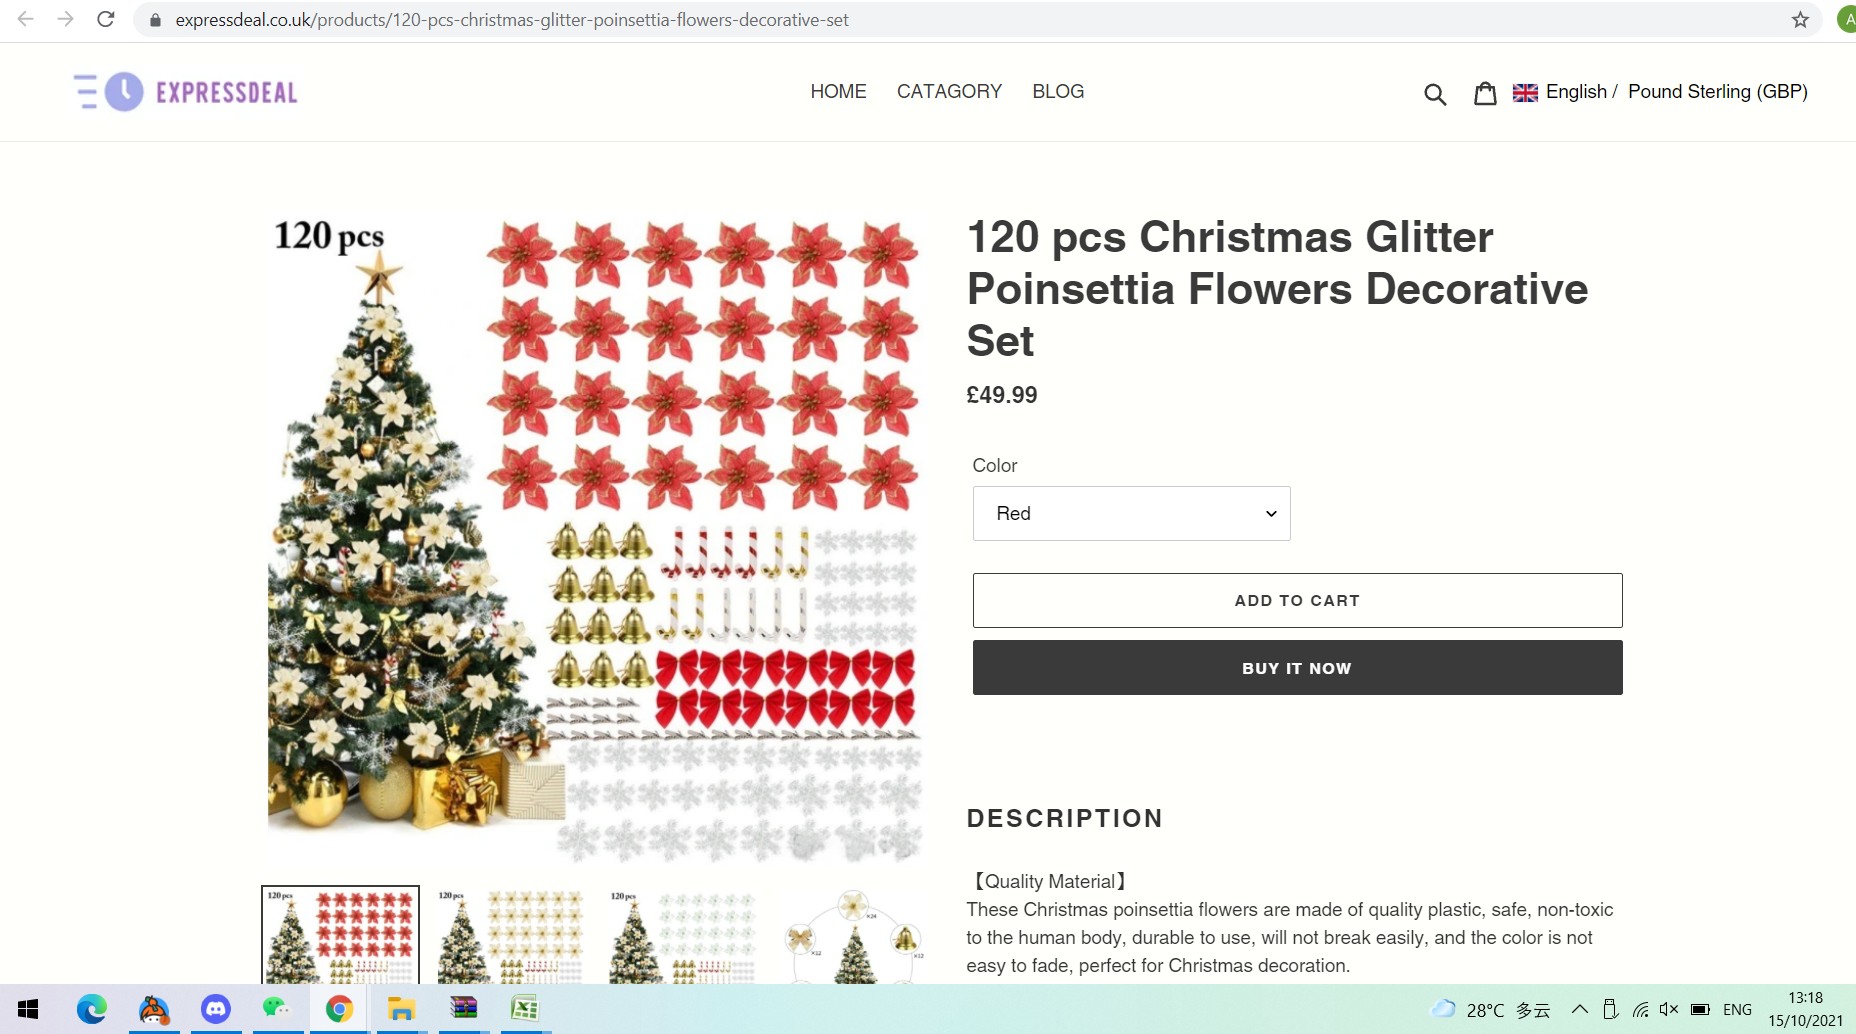Launch Discord from the taskbar
Screen dimensions: 1856x1034
pyautogui.click(x=216, y=1009)
